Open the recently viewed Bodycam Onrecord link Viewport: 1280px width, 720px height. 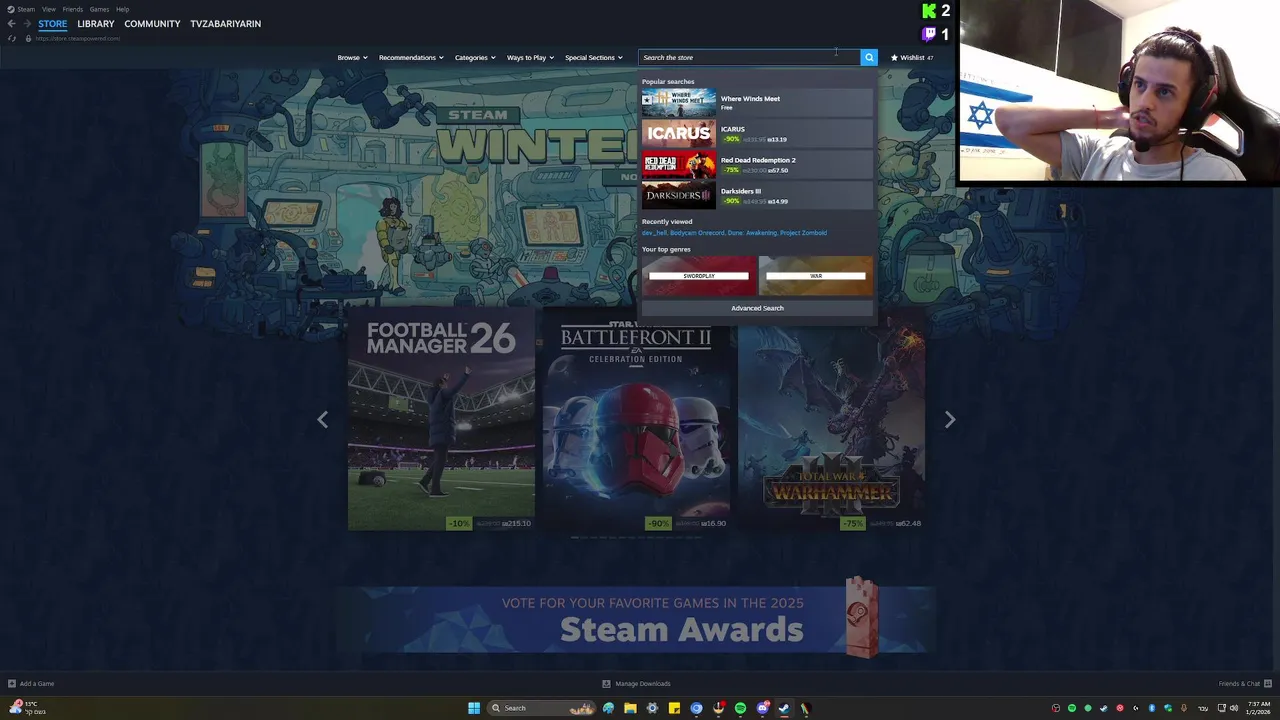click(697, 233)
